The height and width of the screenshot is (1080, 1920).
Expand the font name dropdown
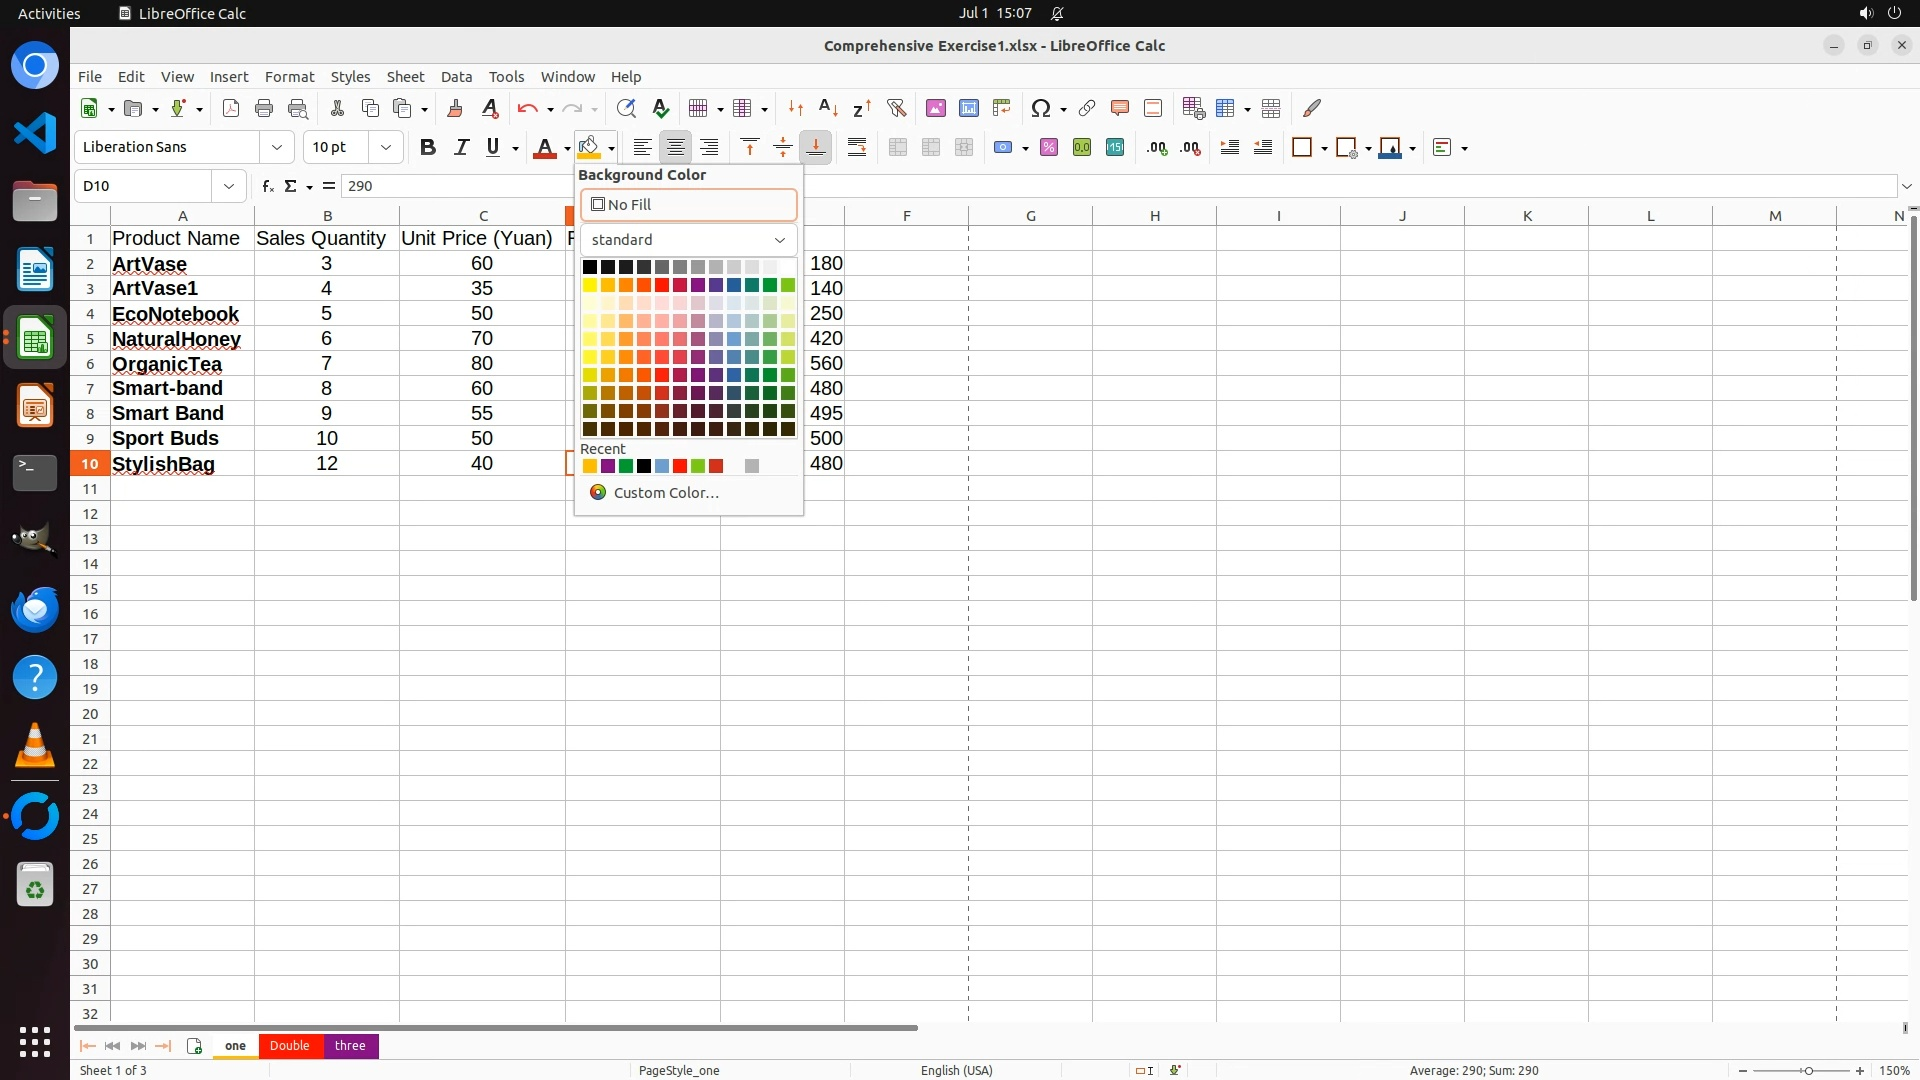277,147
